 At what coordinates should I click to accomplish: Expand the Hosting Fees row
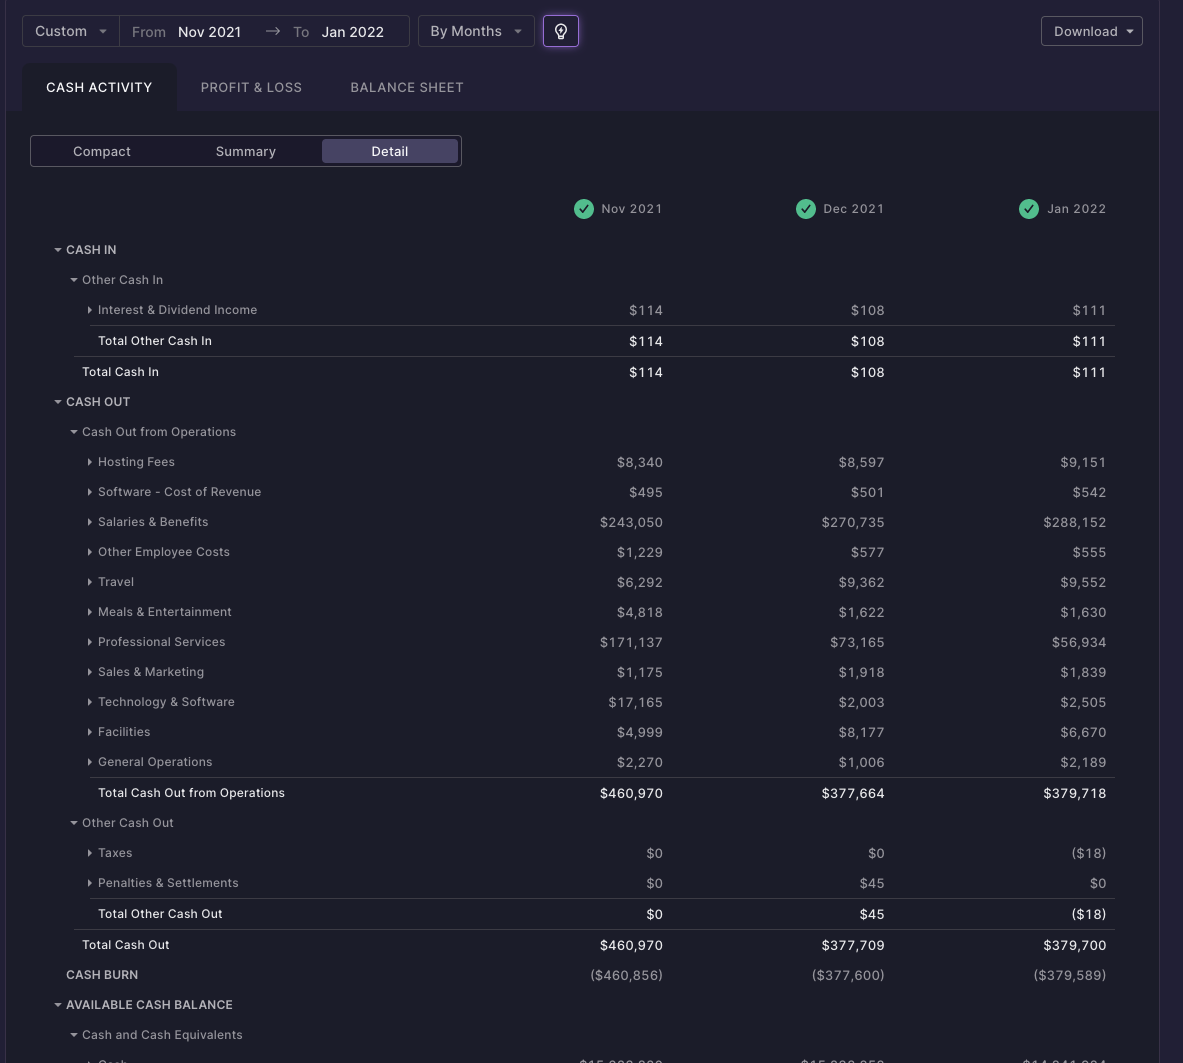coord(90,462)
